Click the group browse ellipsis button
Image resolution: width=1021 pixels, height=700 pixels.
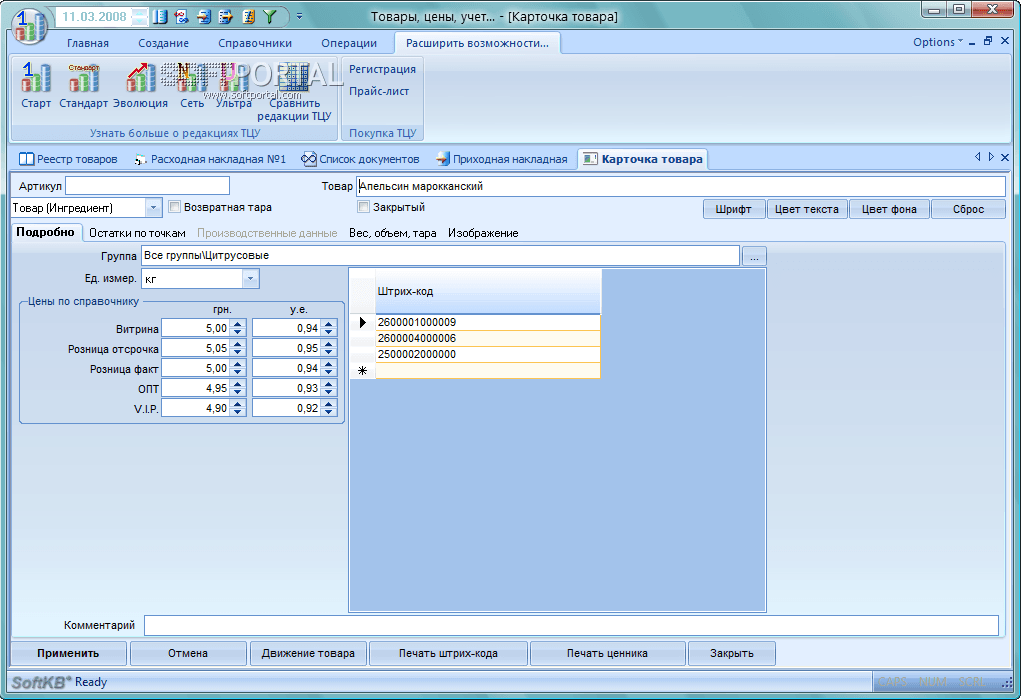coord(755,256)
